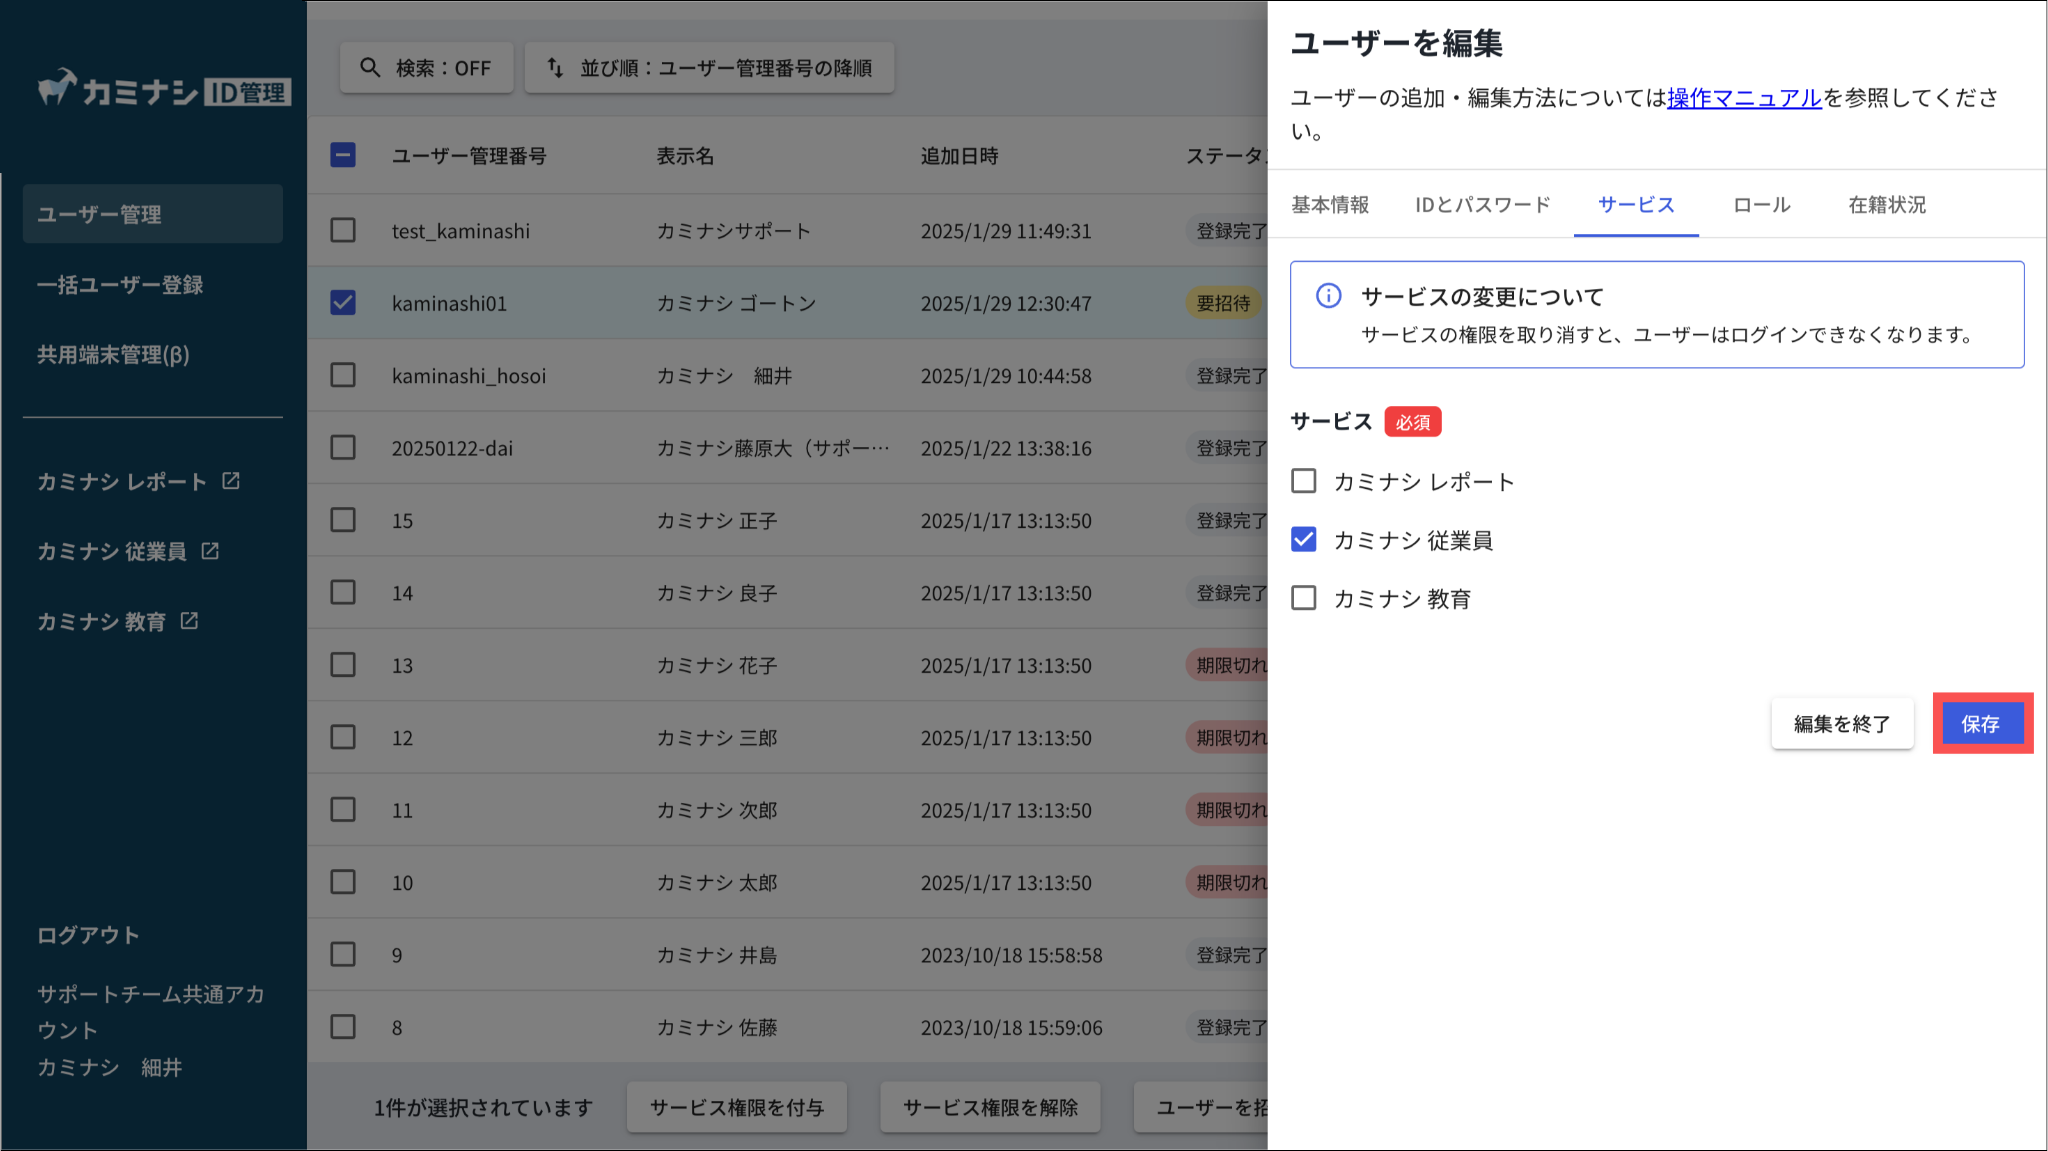Screen dimensions: 2048x1151
Task: Click user ID 20250122-dai
Action: pos(452,448)
